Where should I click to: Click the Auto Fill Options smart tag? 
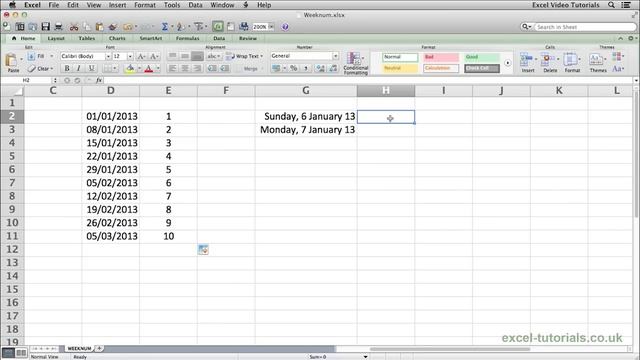point(203,249)
